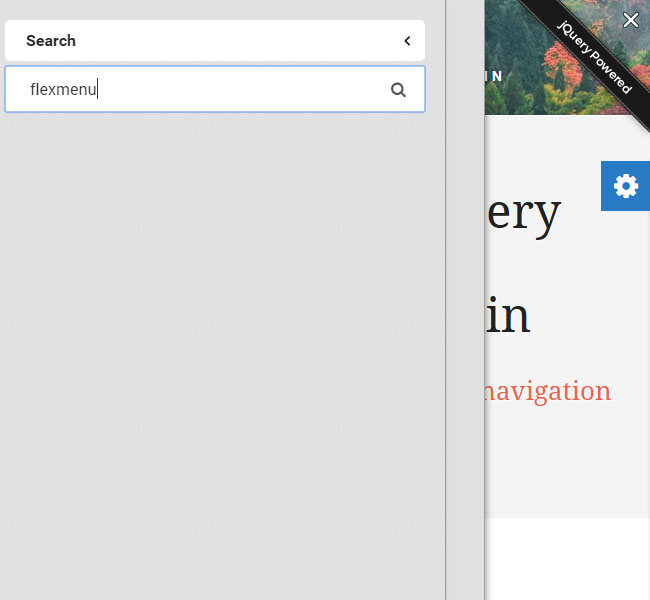Viewport: 650px width, 600px height.
Task: Click the large "ery" heading text
Action: (523, 212)
